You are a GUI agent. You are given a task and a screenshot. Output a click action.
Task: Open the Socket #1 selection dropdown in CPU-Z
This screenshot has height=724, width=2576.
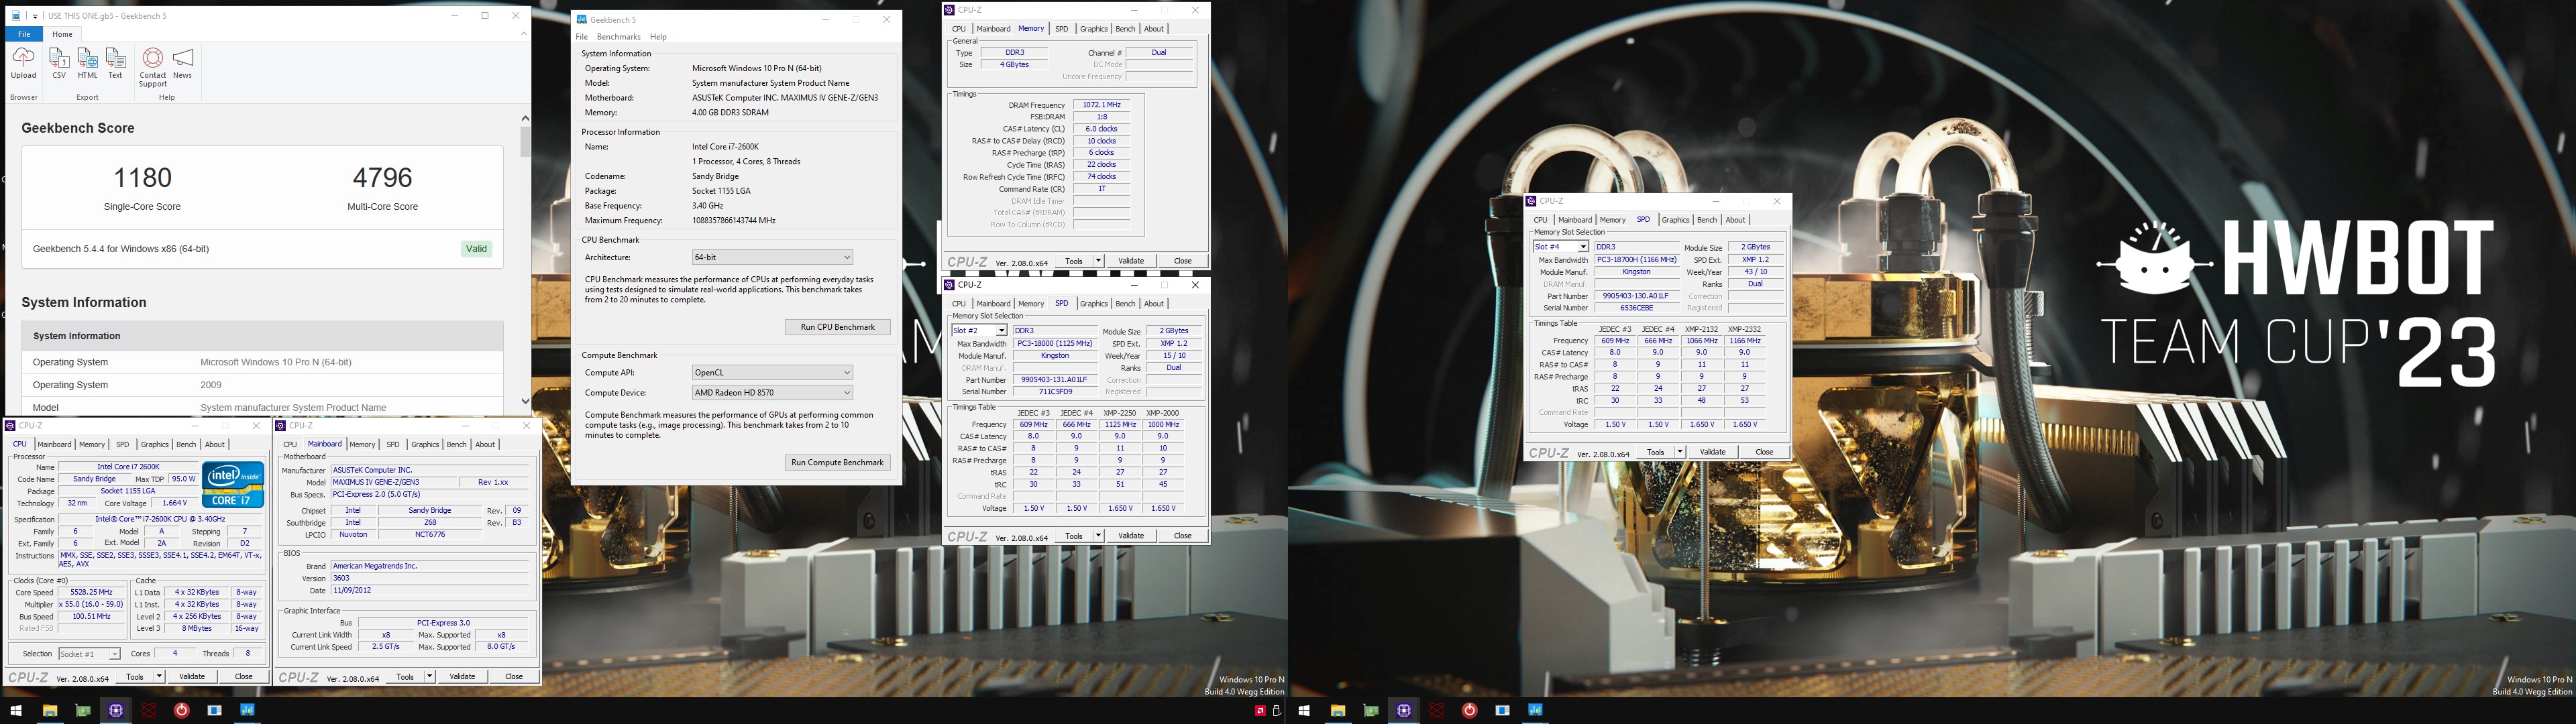point(114,654)
